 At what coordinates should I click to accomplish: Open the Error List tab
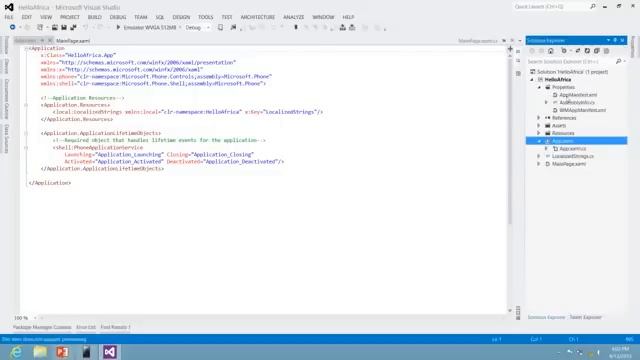point(86,327)
